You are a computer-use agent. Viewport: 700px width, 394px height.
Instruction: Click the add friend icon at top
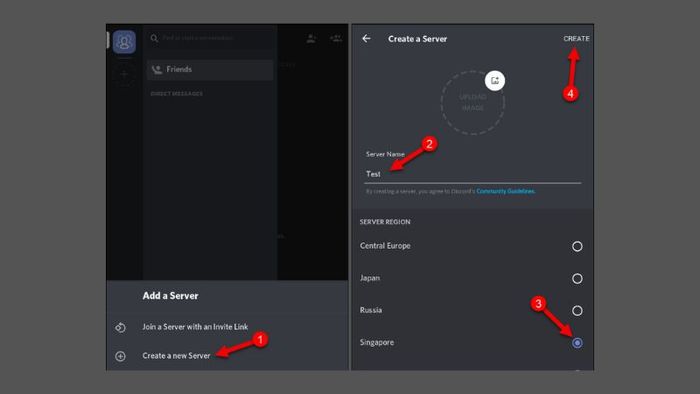click(x=311, y=39)
